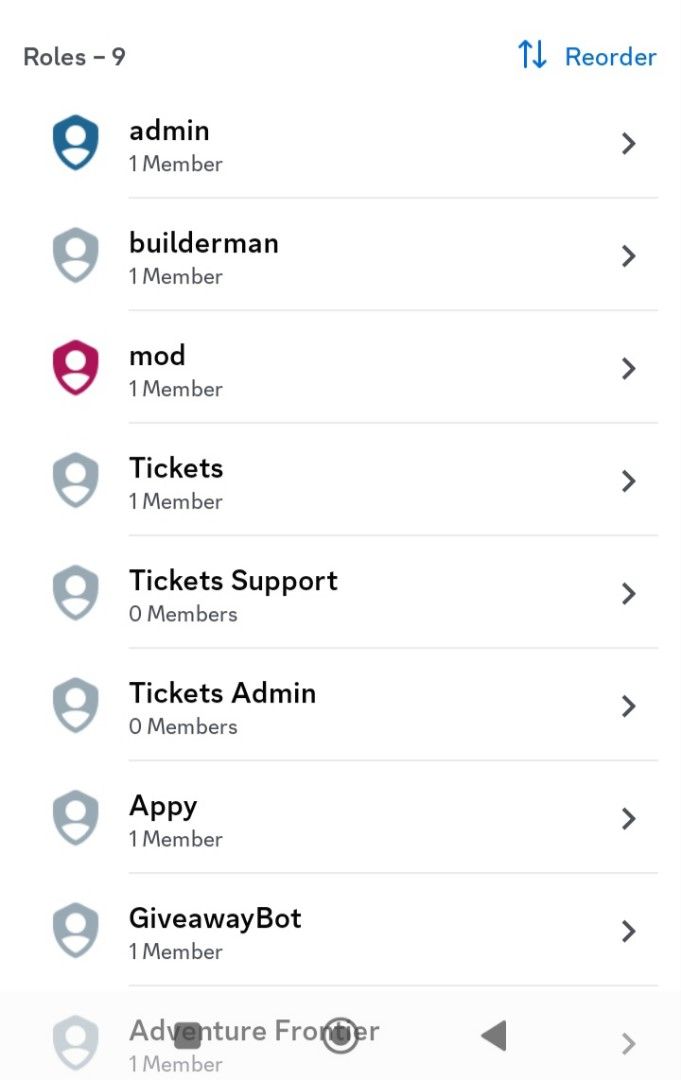Click the up-down arrows reorder icon
Viewport: 681px width, 1080px height.
point(530,56)
